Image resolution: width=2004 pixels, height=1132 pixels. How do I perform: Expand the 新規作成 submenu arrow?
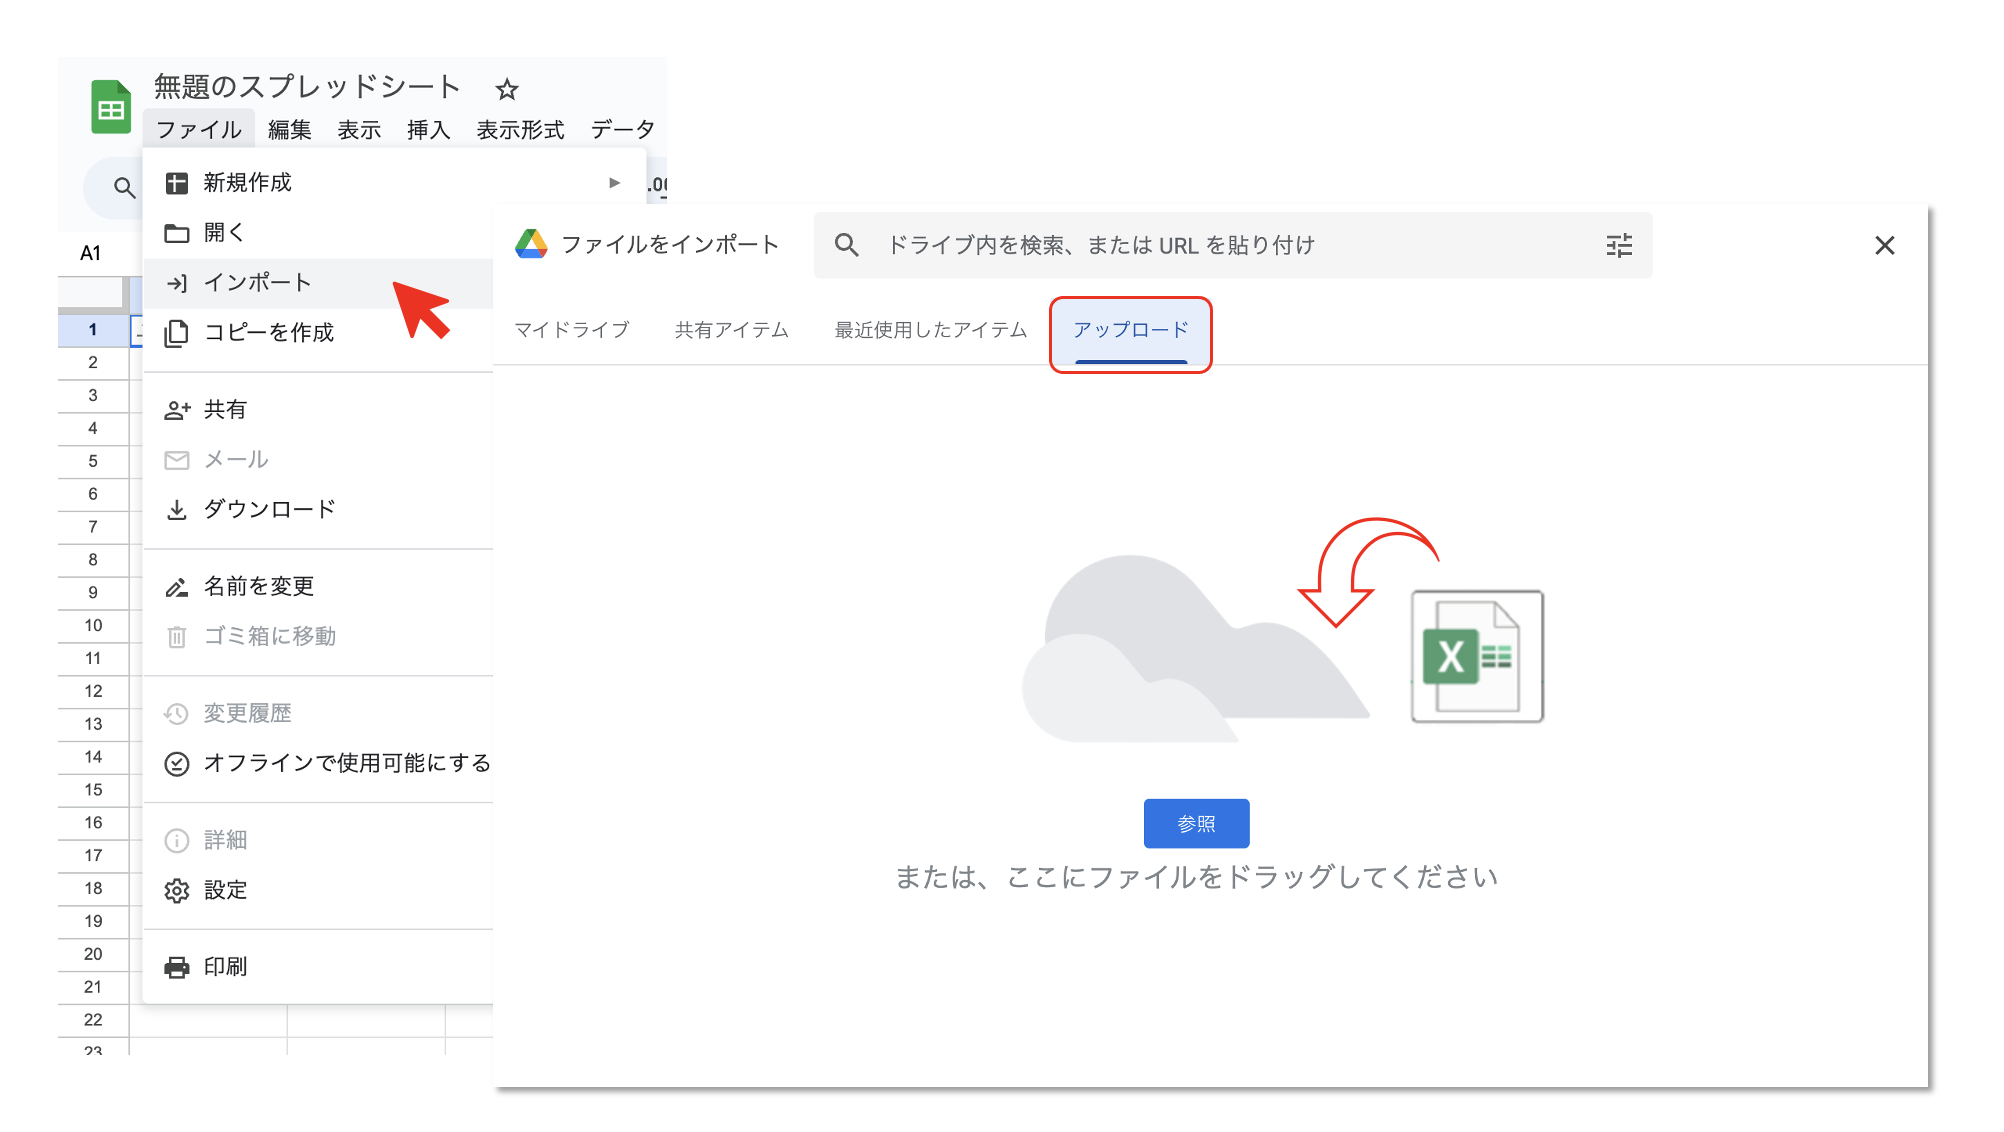(x=615, y=182)
